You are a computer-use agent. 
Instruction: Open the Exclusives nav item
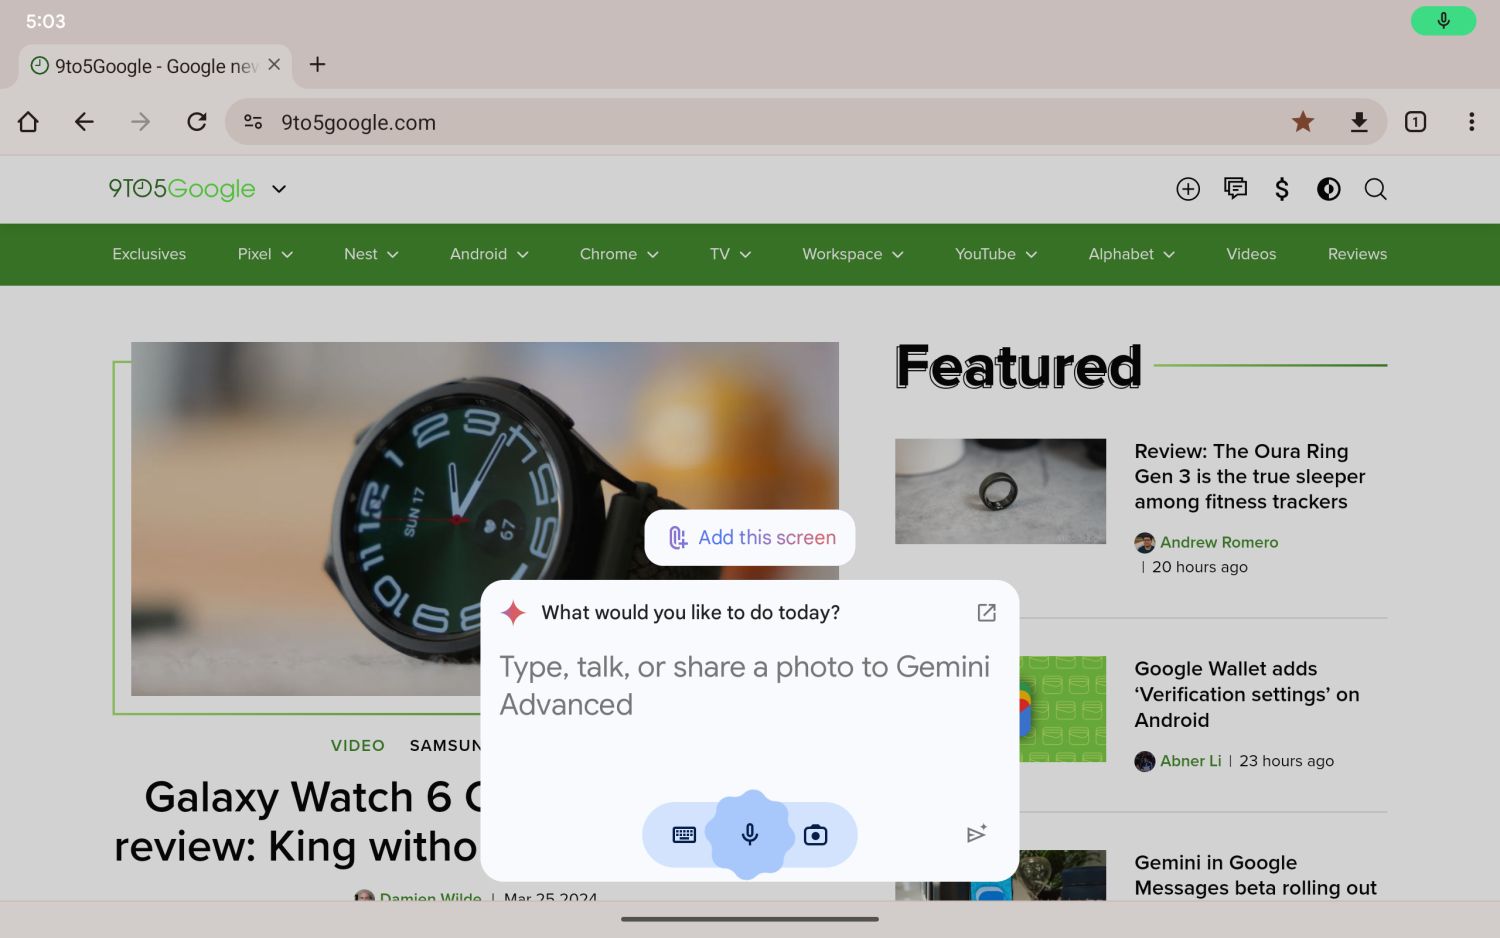tap(149, 254)
